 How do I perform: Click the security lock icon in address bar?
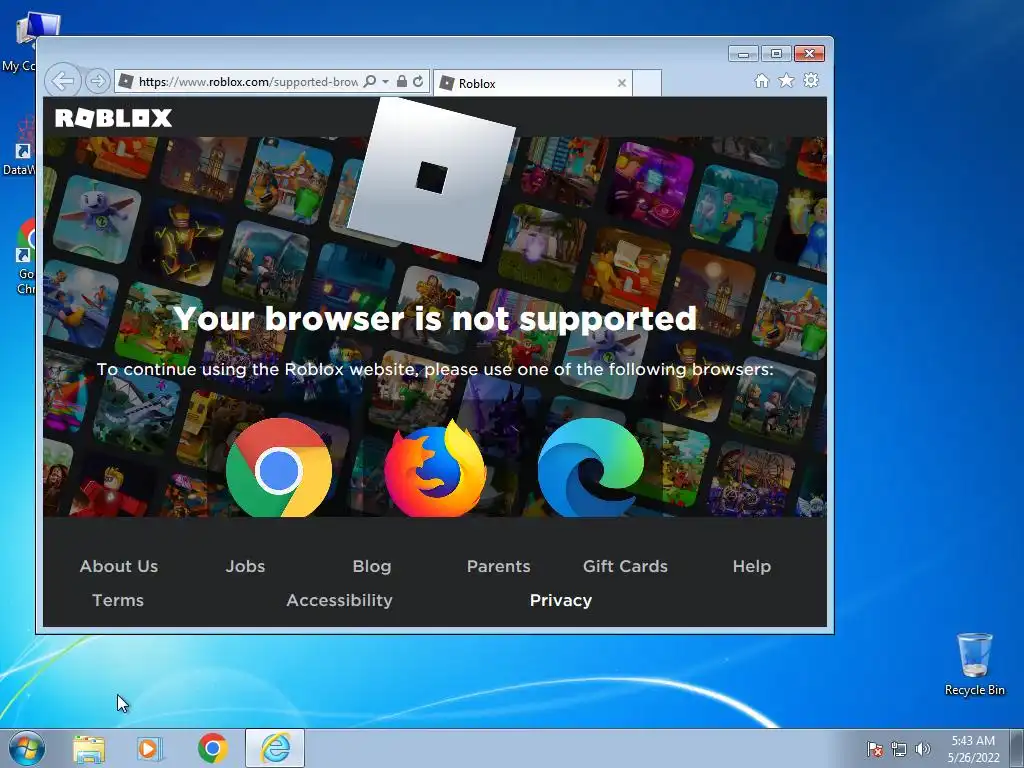point(402,82)
